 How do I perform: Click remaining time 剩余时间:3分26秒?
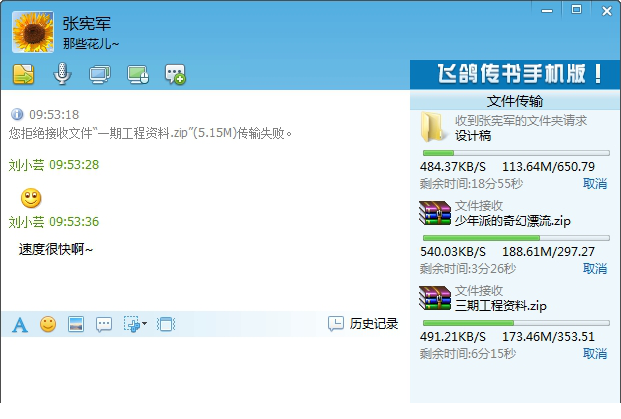(x=468, y=269)
